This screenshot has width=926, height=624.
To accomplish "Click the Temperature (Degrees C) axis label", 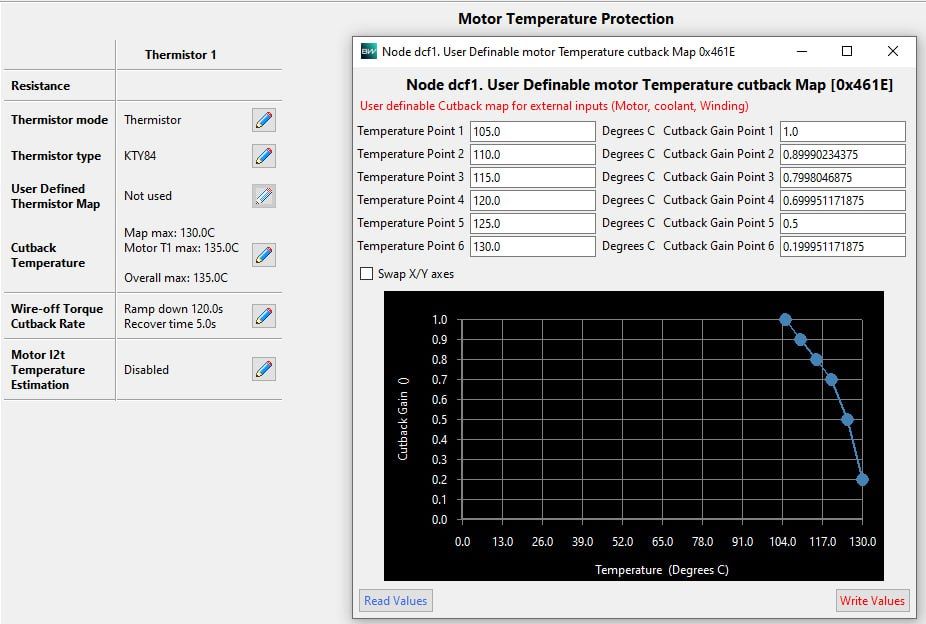I will (x=661, y=570).
